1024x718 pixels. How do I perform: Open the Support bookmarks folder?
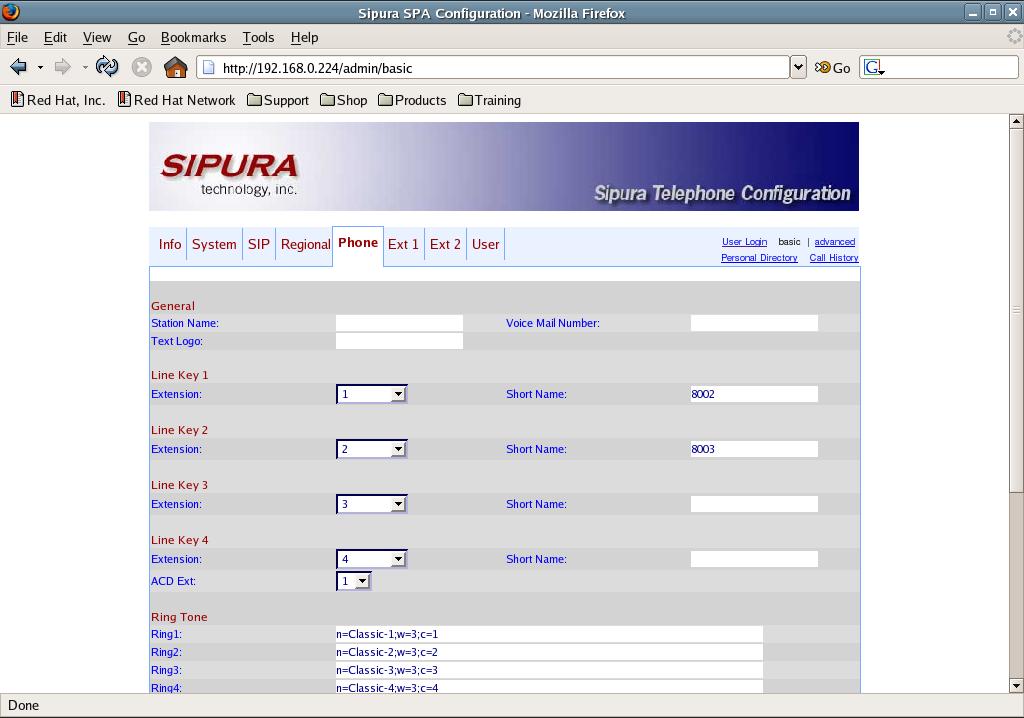278,100
